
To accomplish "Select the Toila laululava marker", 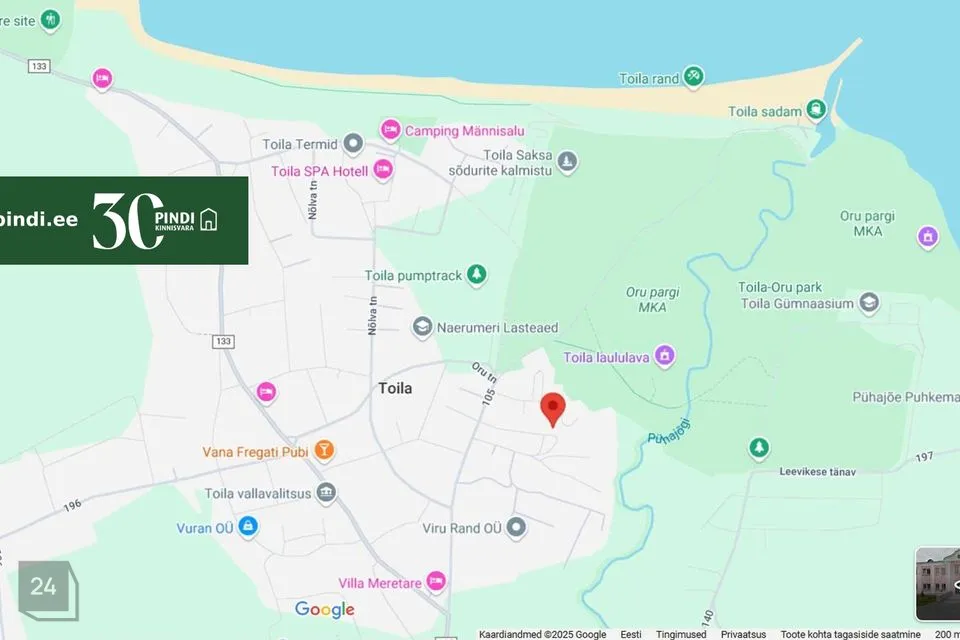I will 664,355.
